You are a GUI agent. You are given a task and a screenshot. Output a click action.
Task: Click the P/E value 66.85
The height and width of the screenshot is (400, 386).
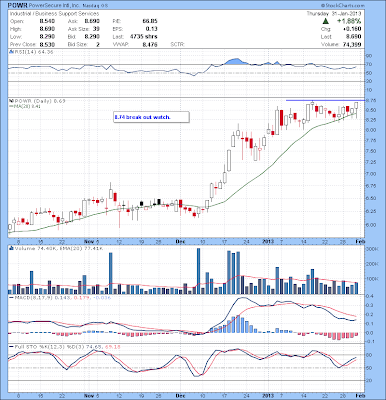tap(150, 21)
